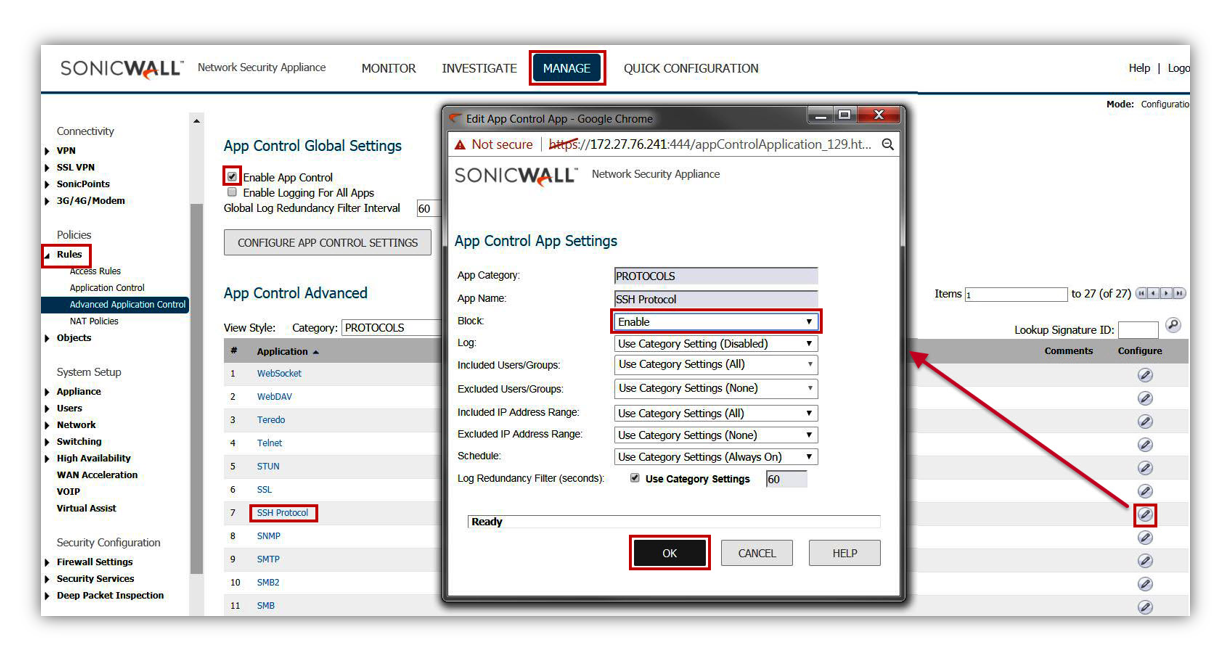Image resolution: width=1227 pixels, height=651 pixels.
Task: Go to the previous page of items
Action: 1154,294
